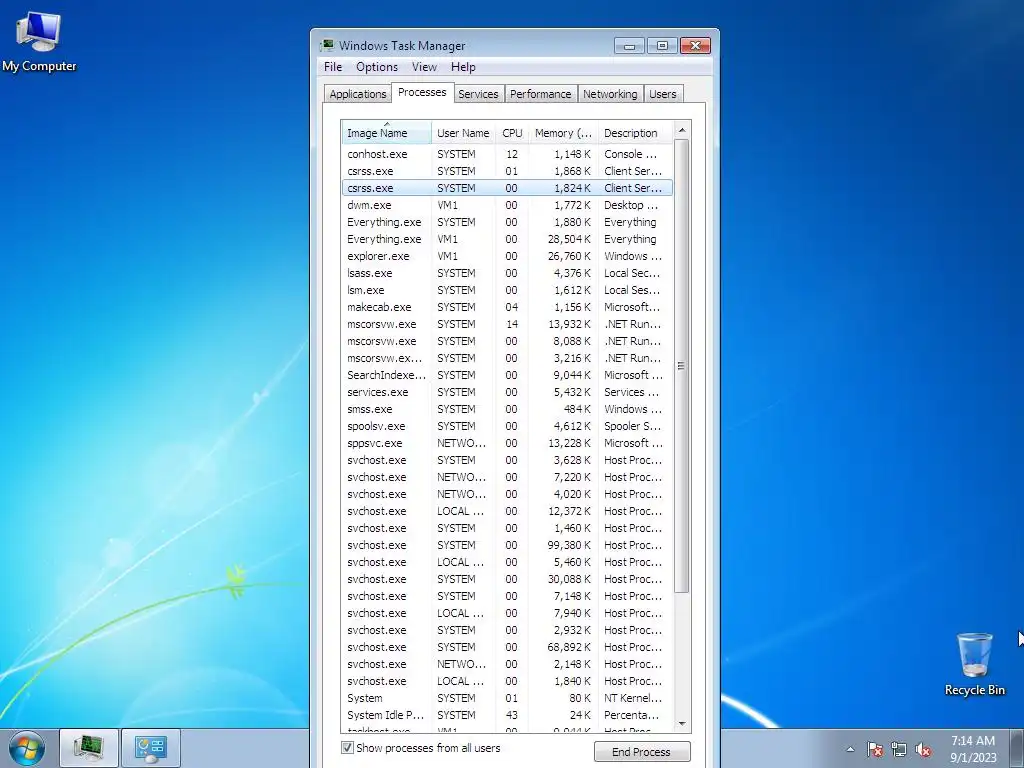The image size is (1024, 768).
Task: Sort by Image Name column header
Action: pos(386,133)
